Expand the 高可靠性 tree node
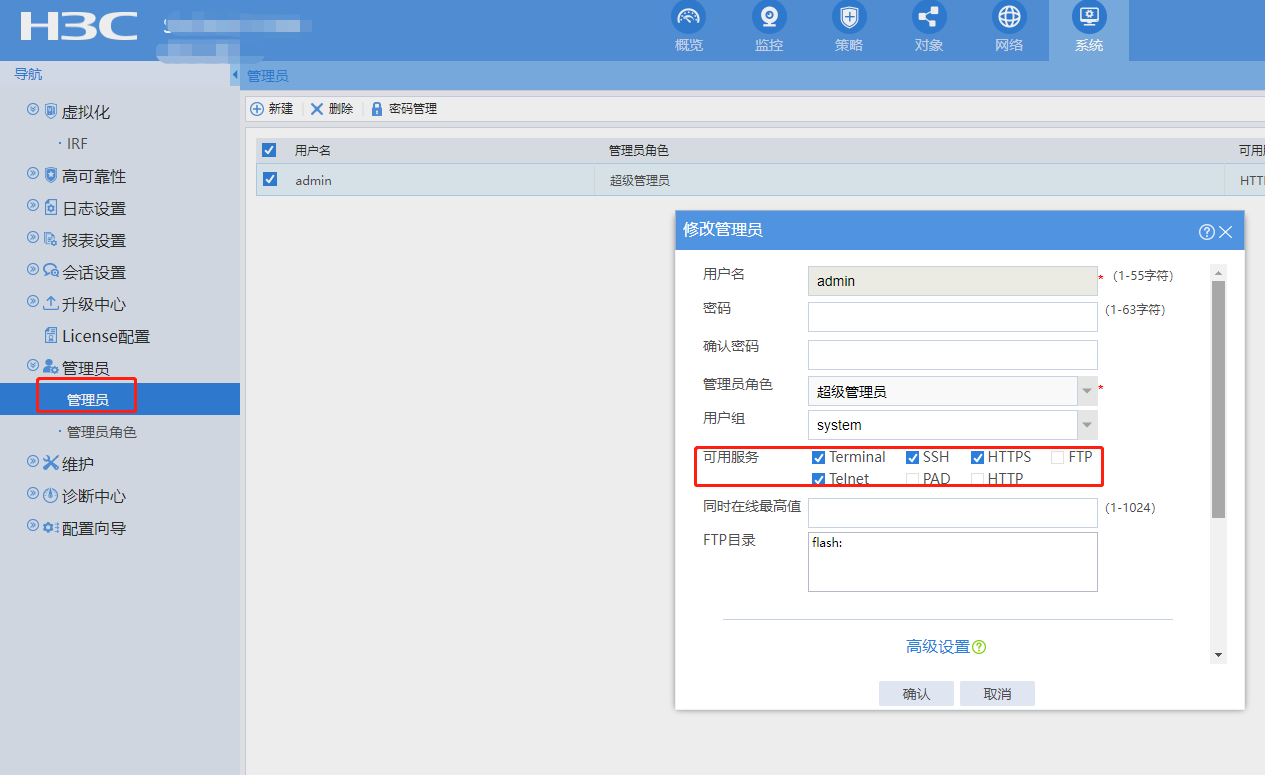The height and width of the screenshot is (775, 1265). click(33, 173)
